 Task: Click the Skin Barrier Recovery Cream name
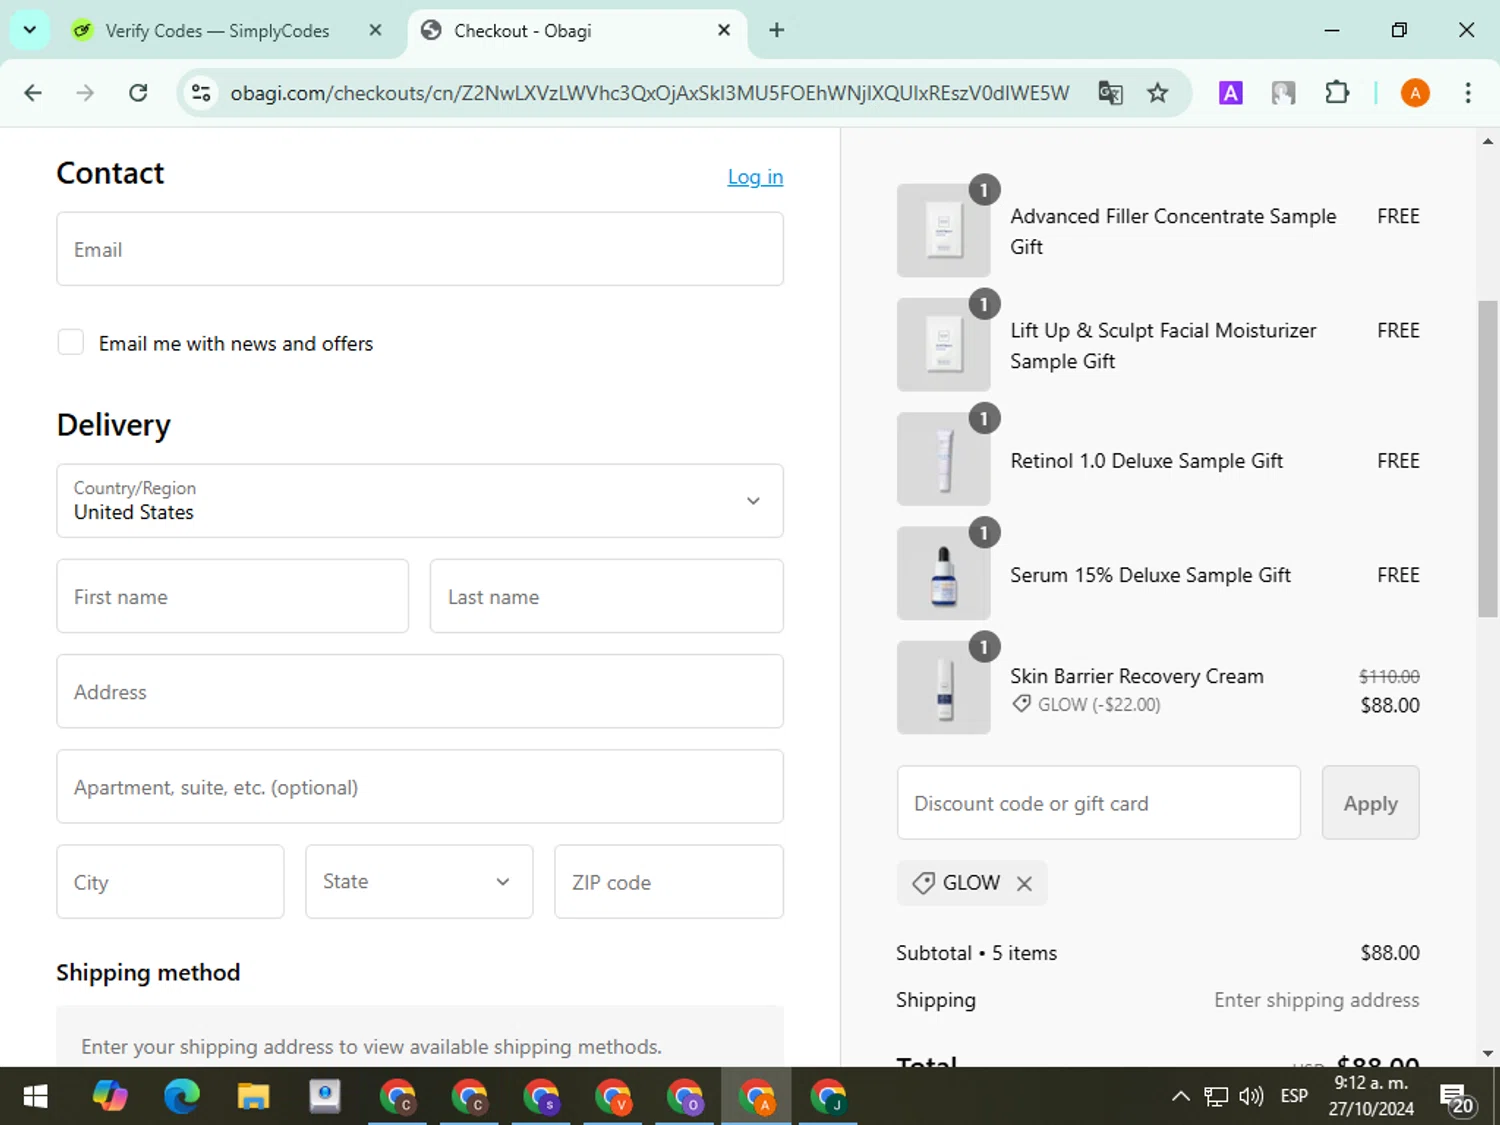pos(1137,676)
